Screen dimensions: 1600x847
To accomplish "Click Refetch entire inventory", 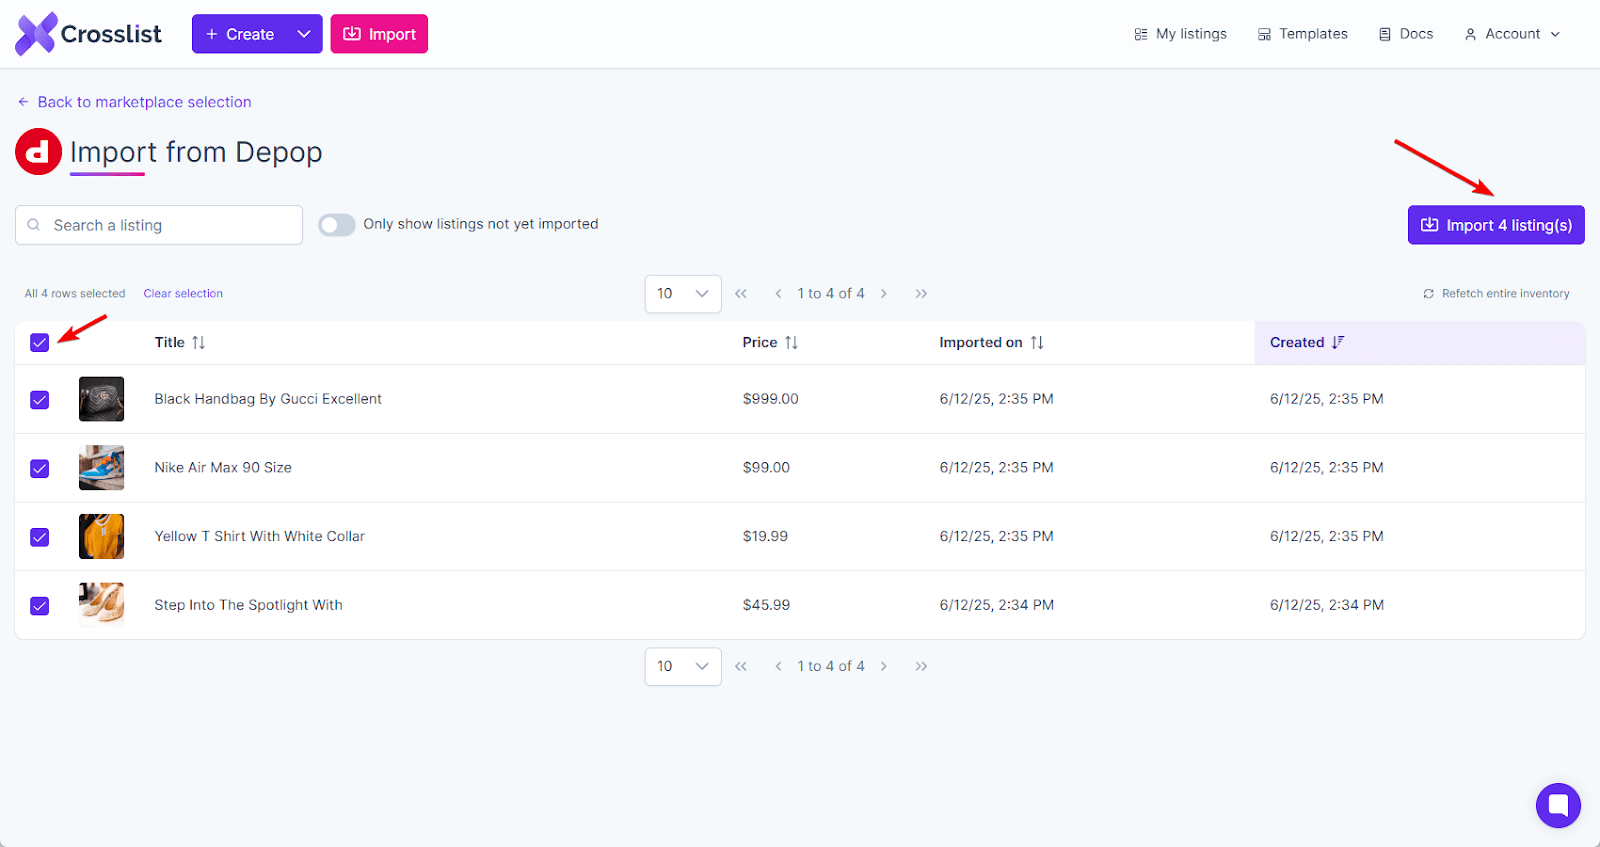I will [x=1496, y=294].
